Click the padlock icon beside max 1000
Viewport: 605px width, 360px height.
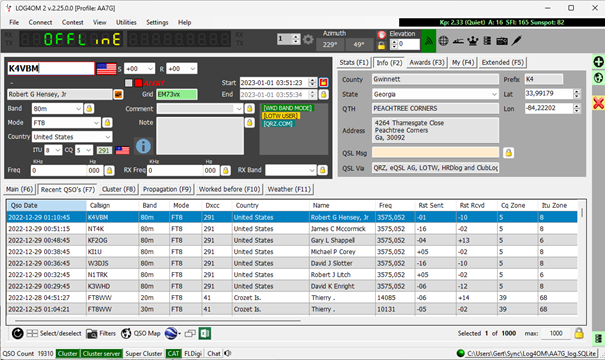[x=579, y=333]
